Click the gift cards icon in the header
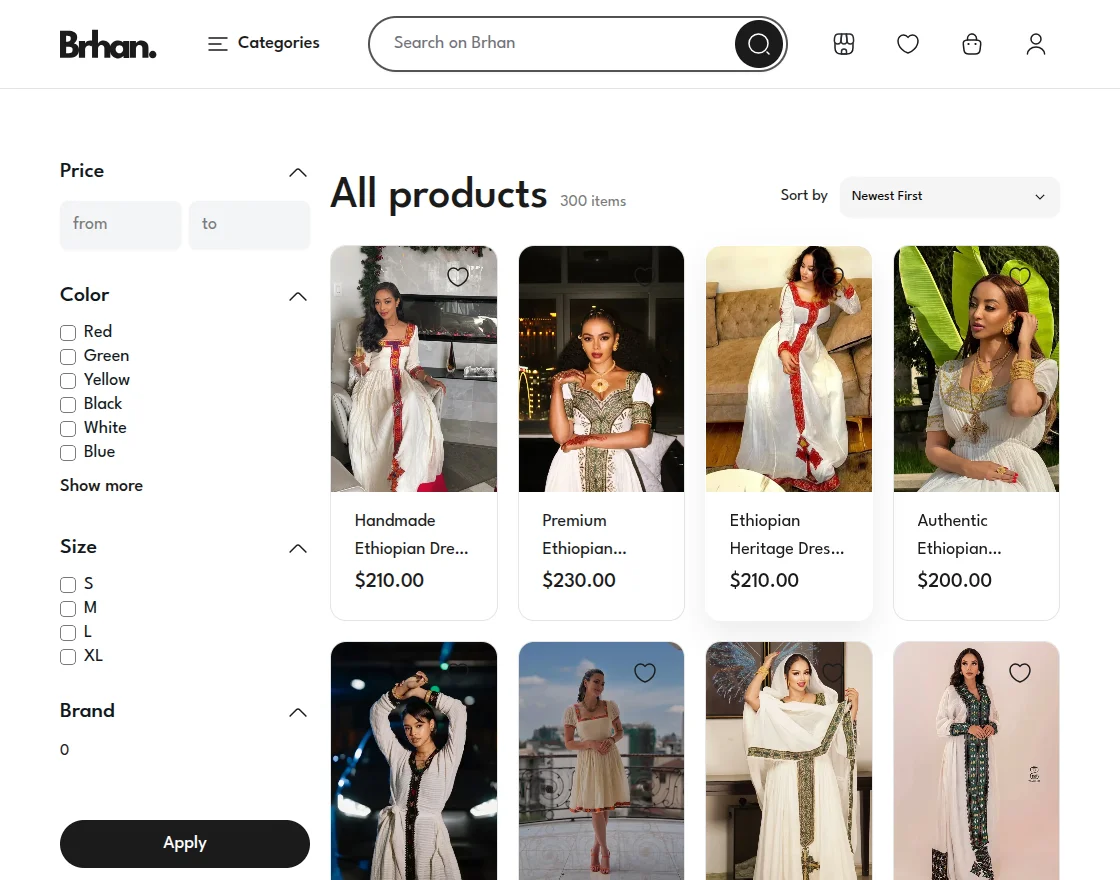Image resolution: width=1120 pixels, height=880 pixels. pyautogui.click(x=844, y=44)
